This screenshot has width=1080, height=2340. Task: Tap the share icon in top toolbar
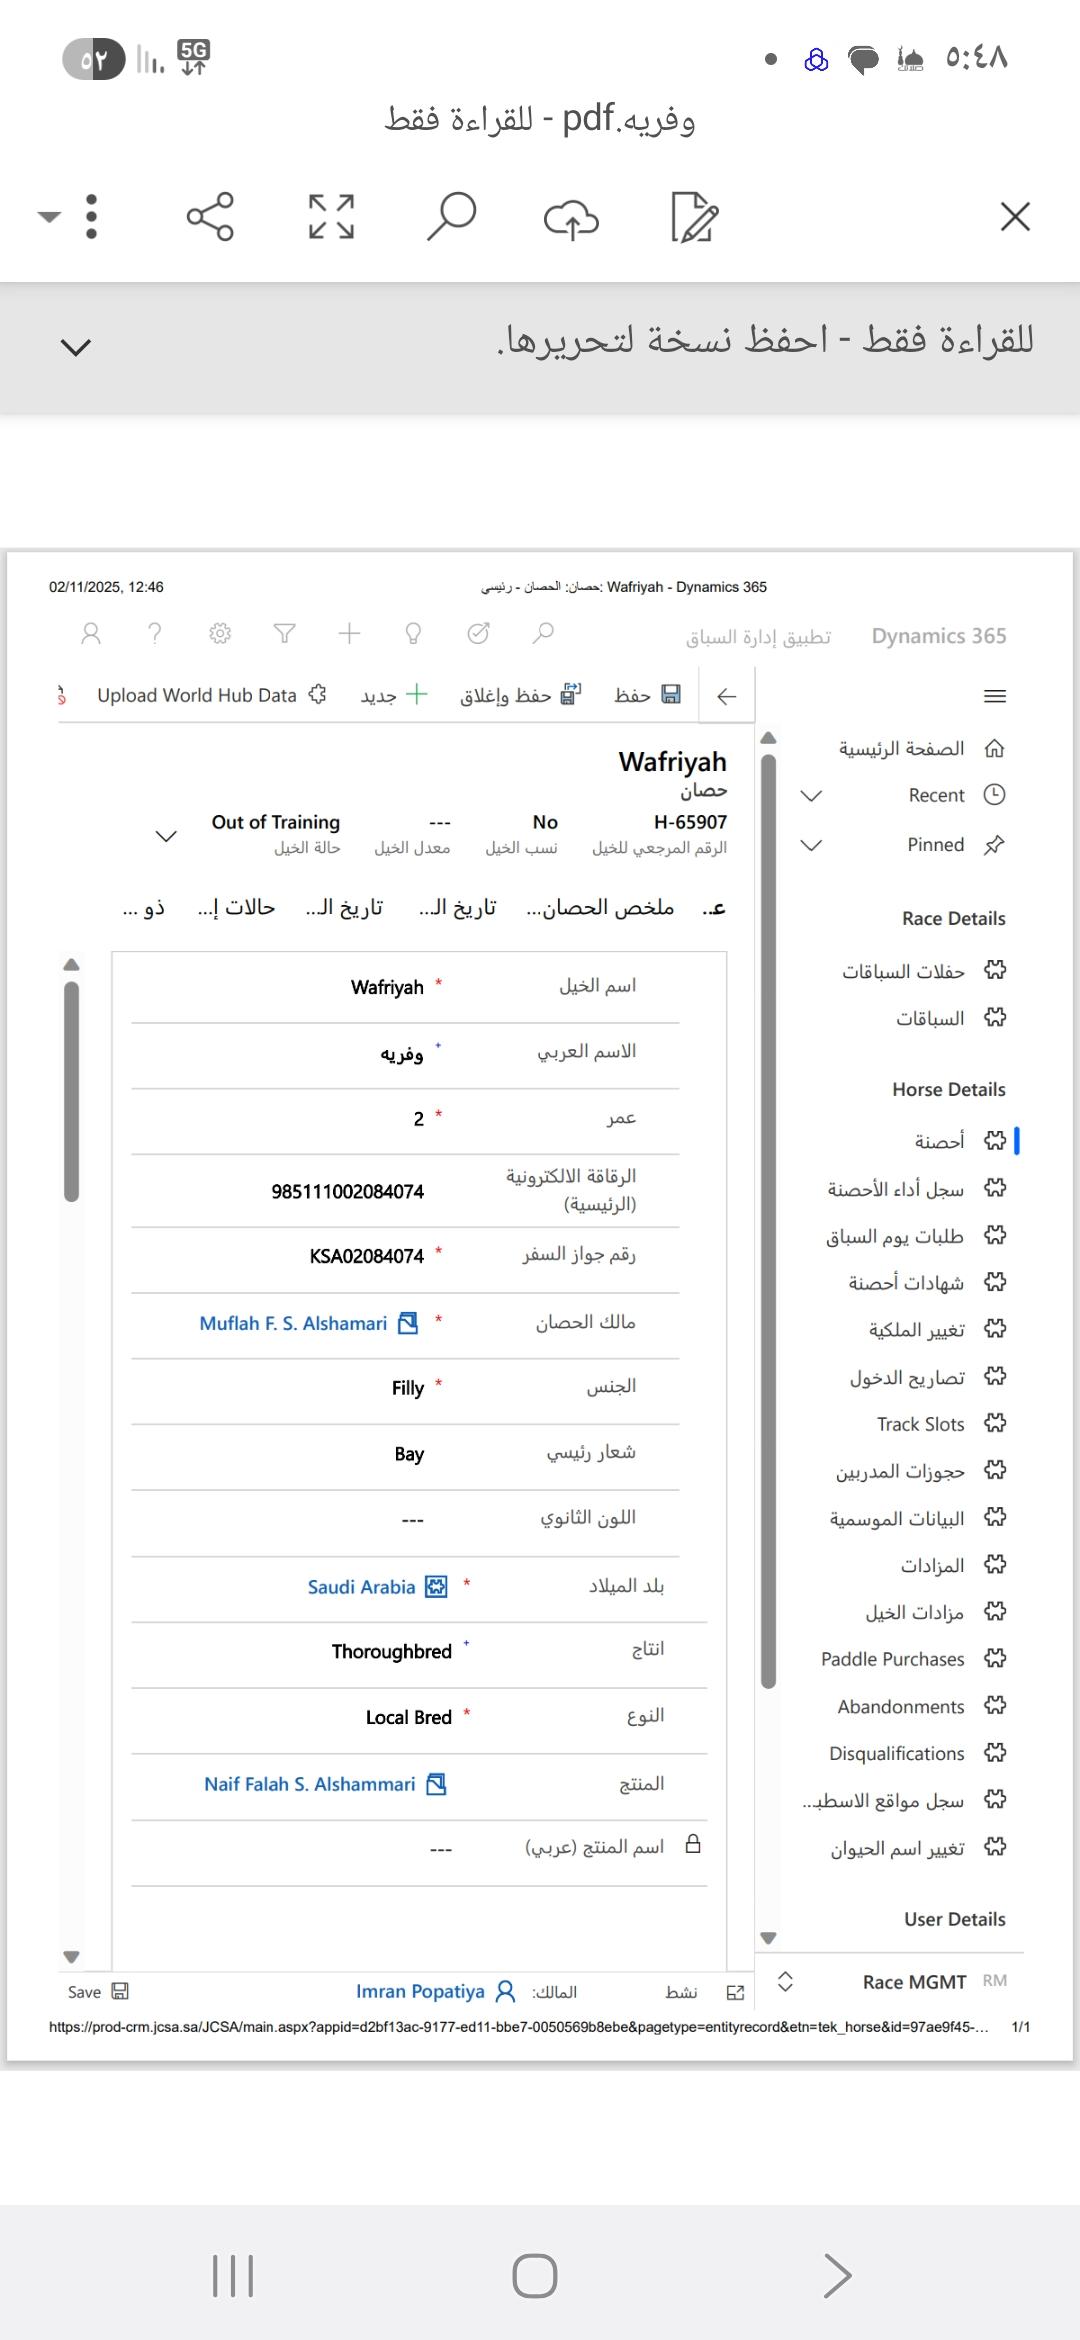(x=210, y=216)
